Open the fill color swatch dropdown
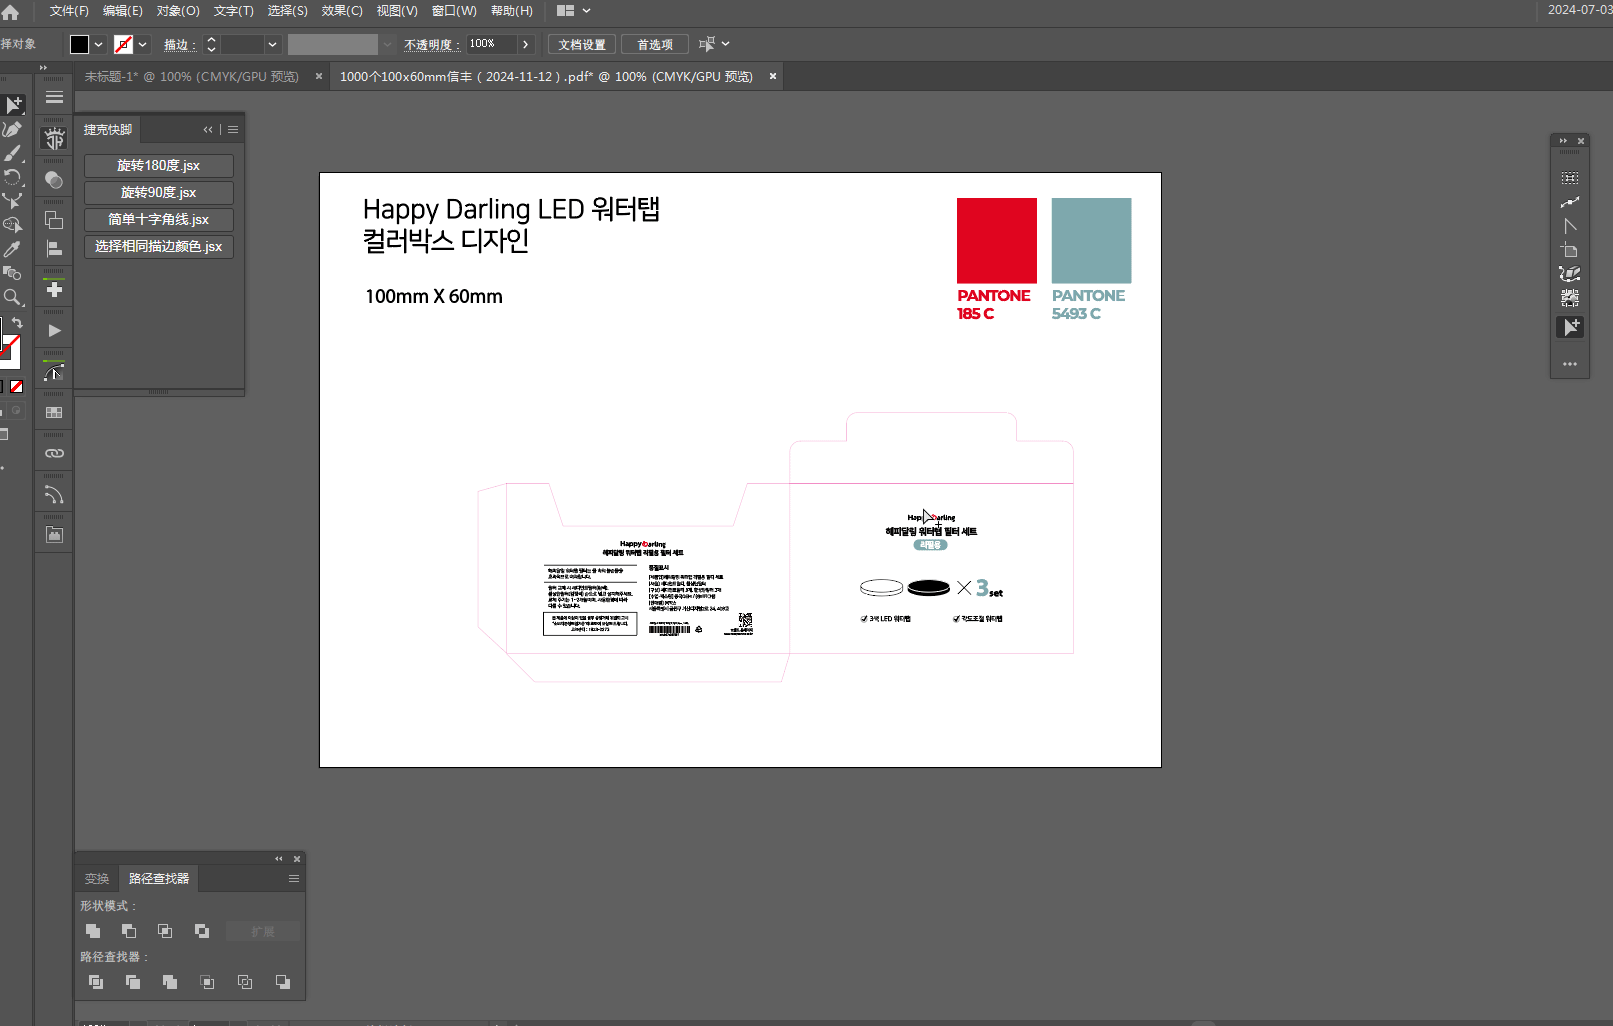1613x1026 pixels. (98, 45)
